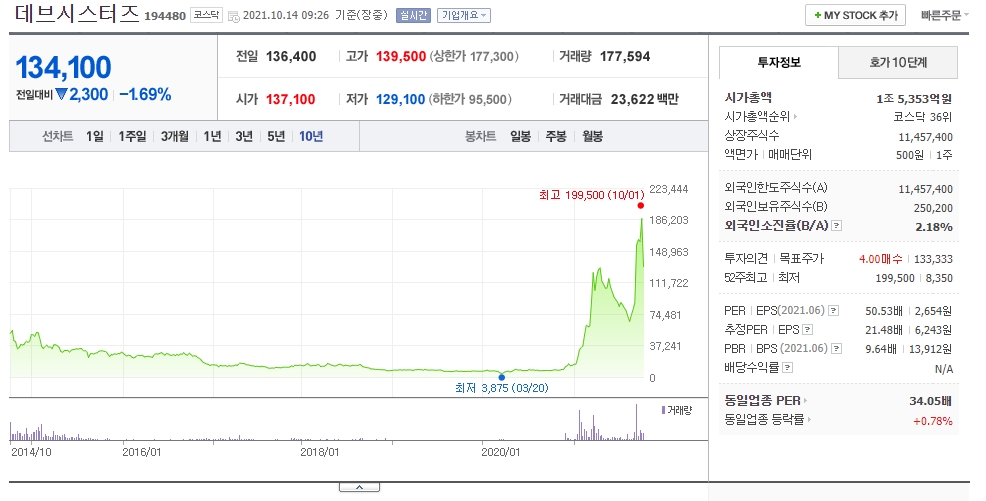Click the -1.69% change rate

[x=145, y=94]
